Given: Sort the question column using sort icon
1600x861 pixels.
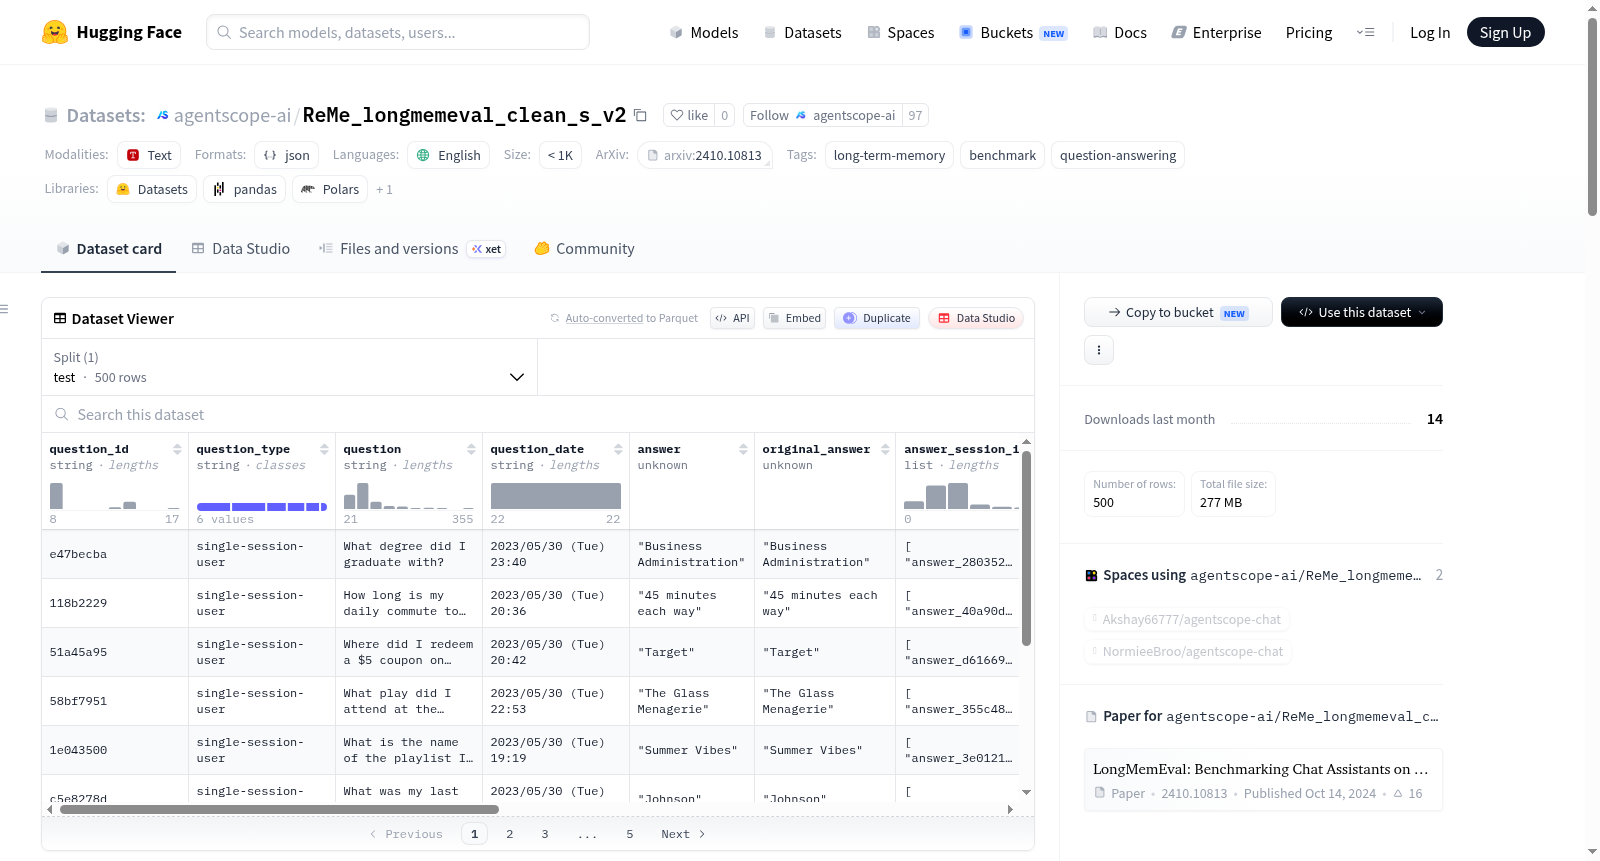Looking at the screenshot, I should pos(471,449).
